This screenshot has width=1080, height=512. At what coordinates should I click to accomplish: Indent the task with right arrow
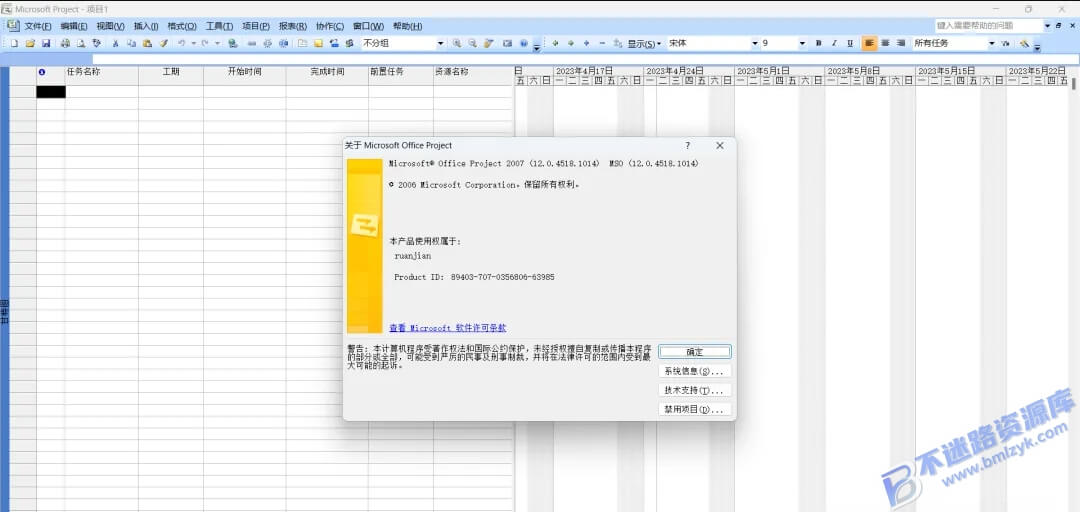(x=571, y=43)
